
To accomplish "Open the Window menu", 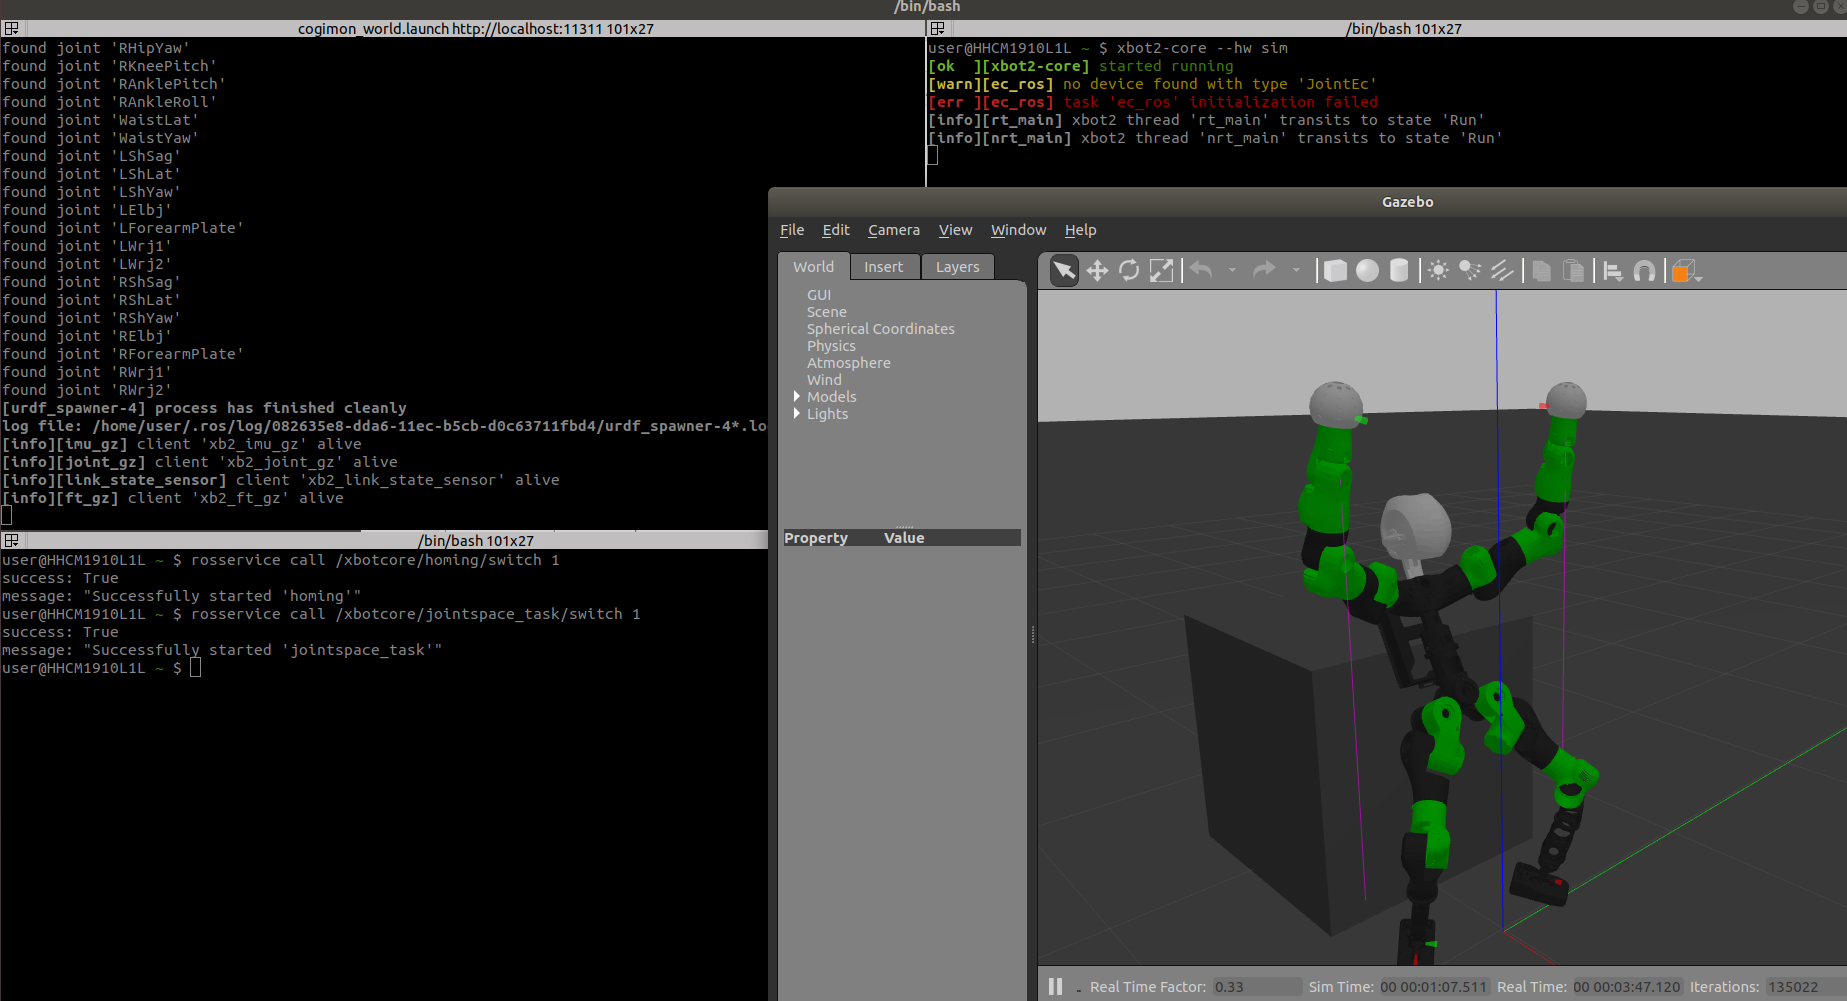I will click(x=1018, y=230).
